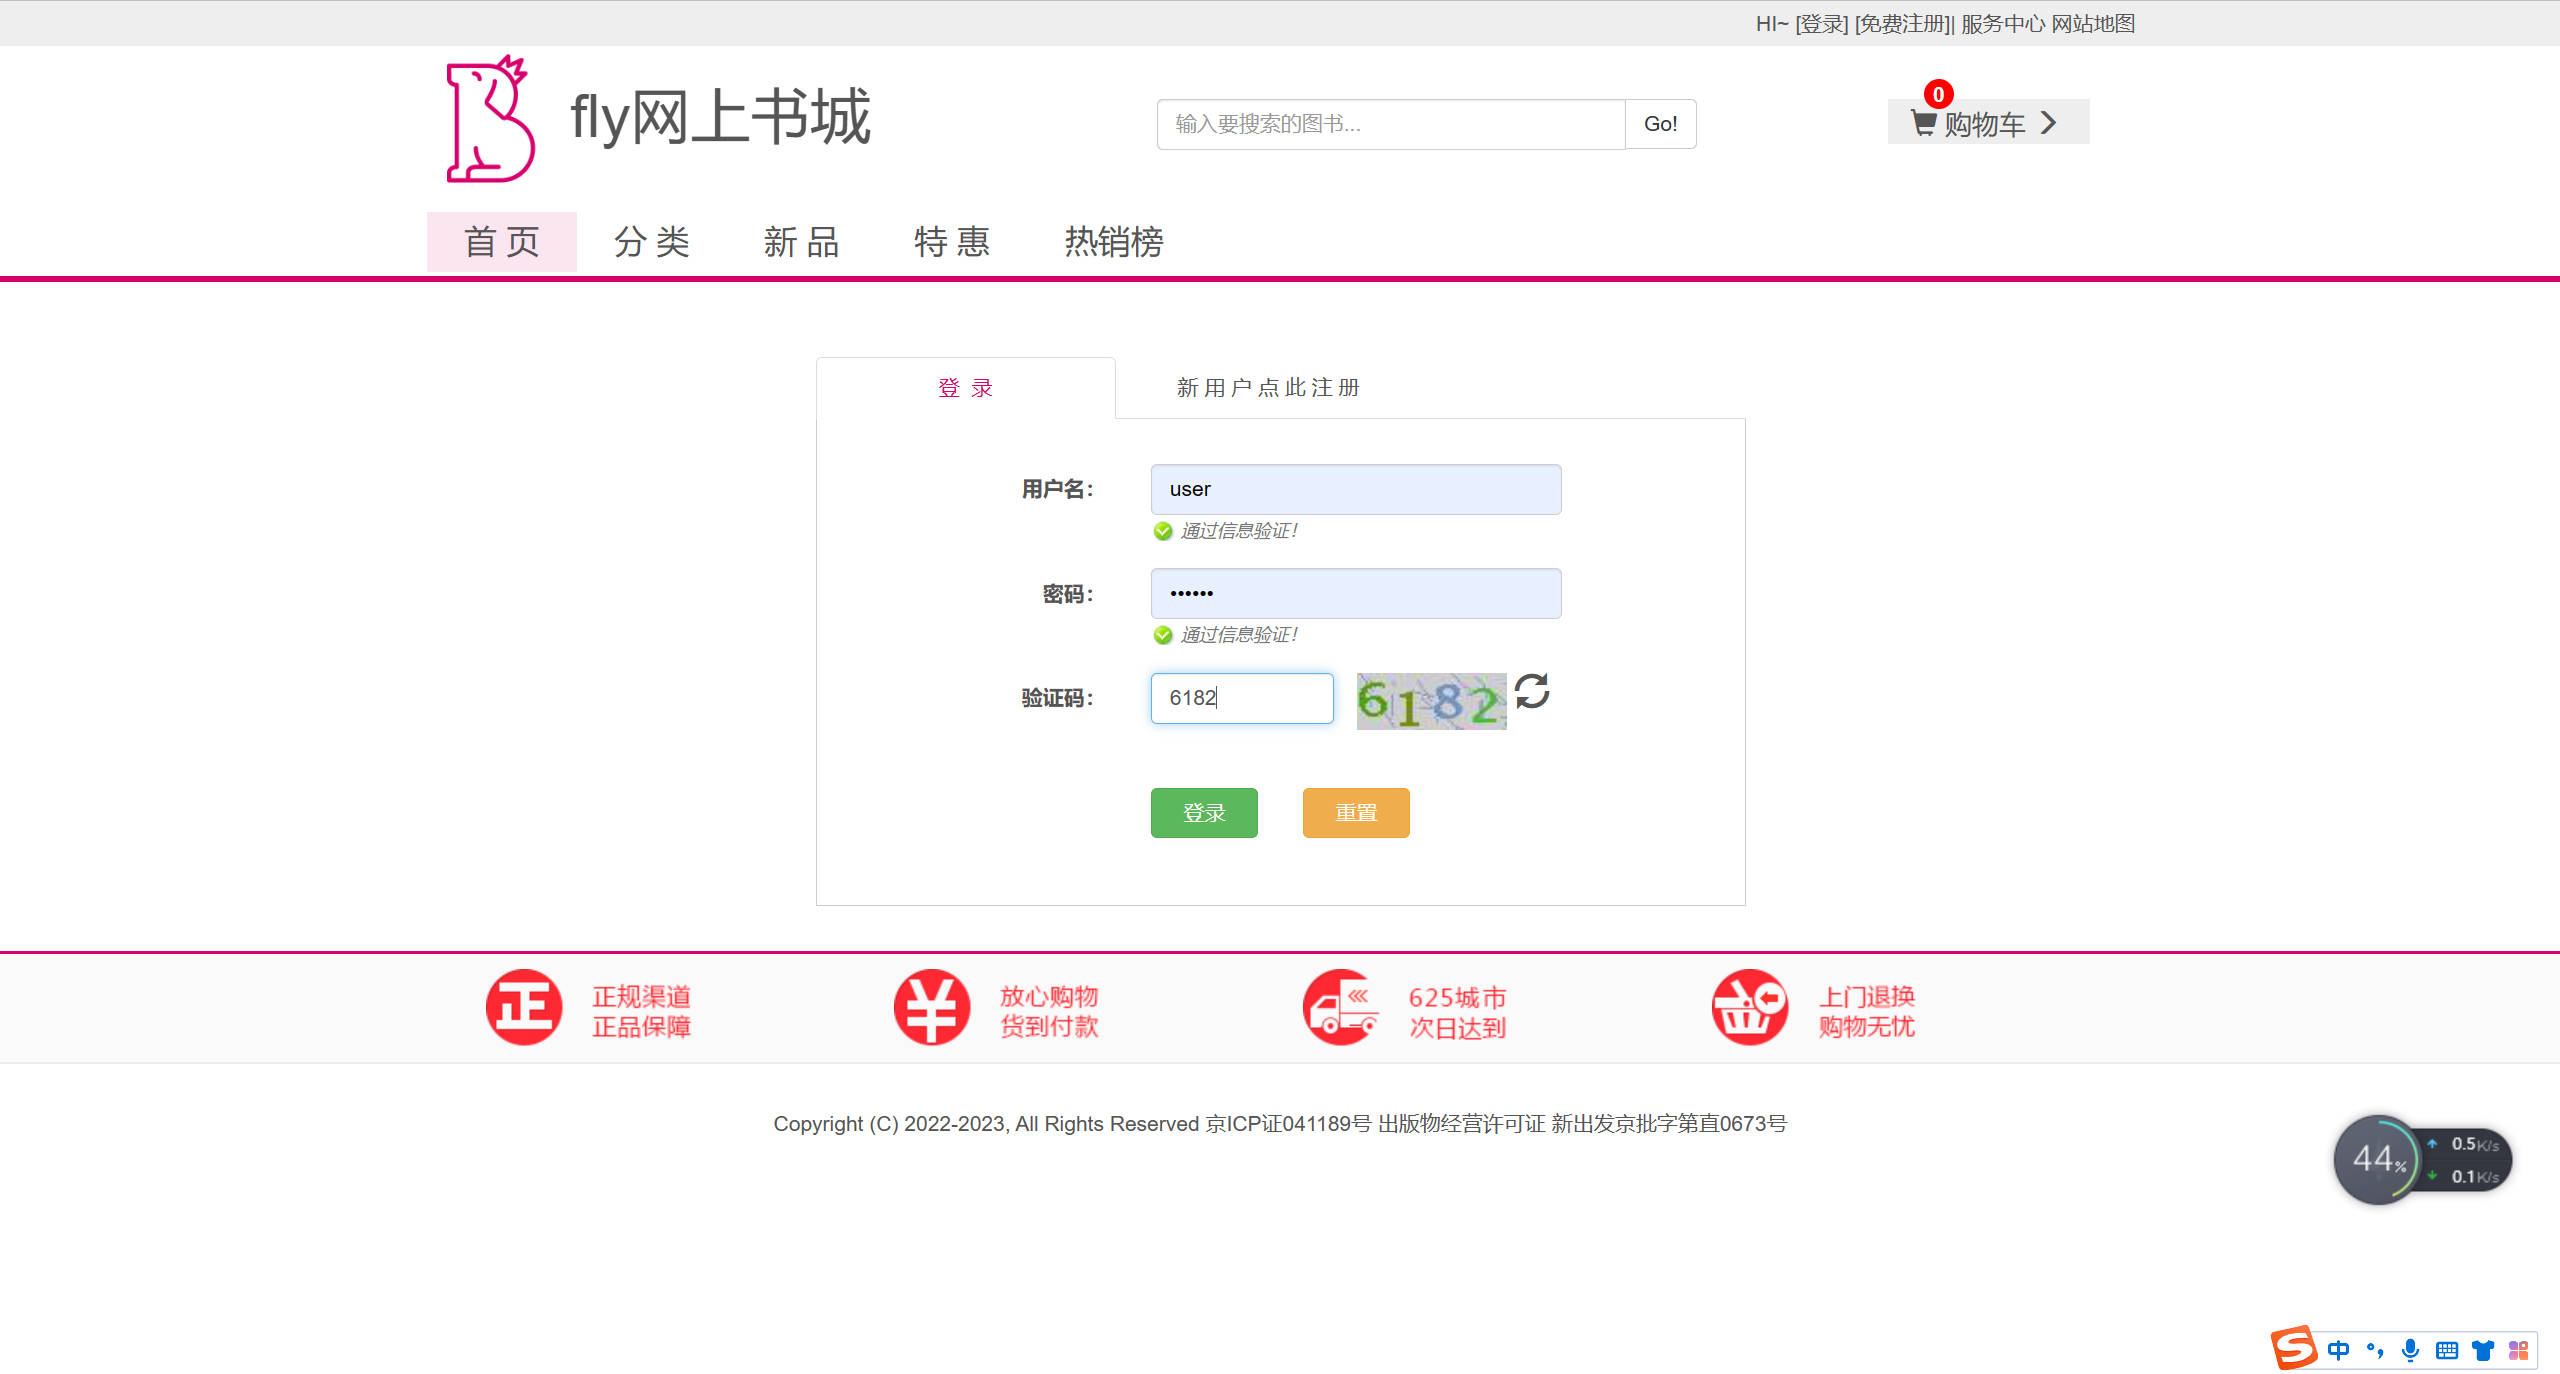Open the 购物车 shopping cart
Image resolution: width=2560 pixels, height=1374 pixels.
tap(1982, 122)
